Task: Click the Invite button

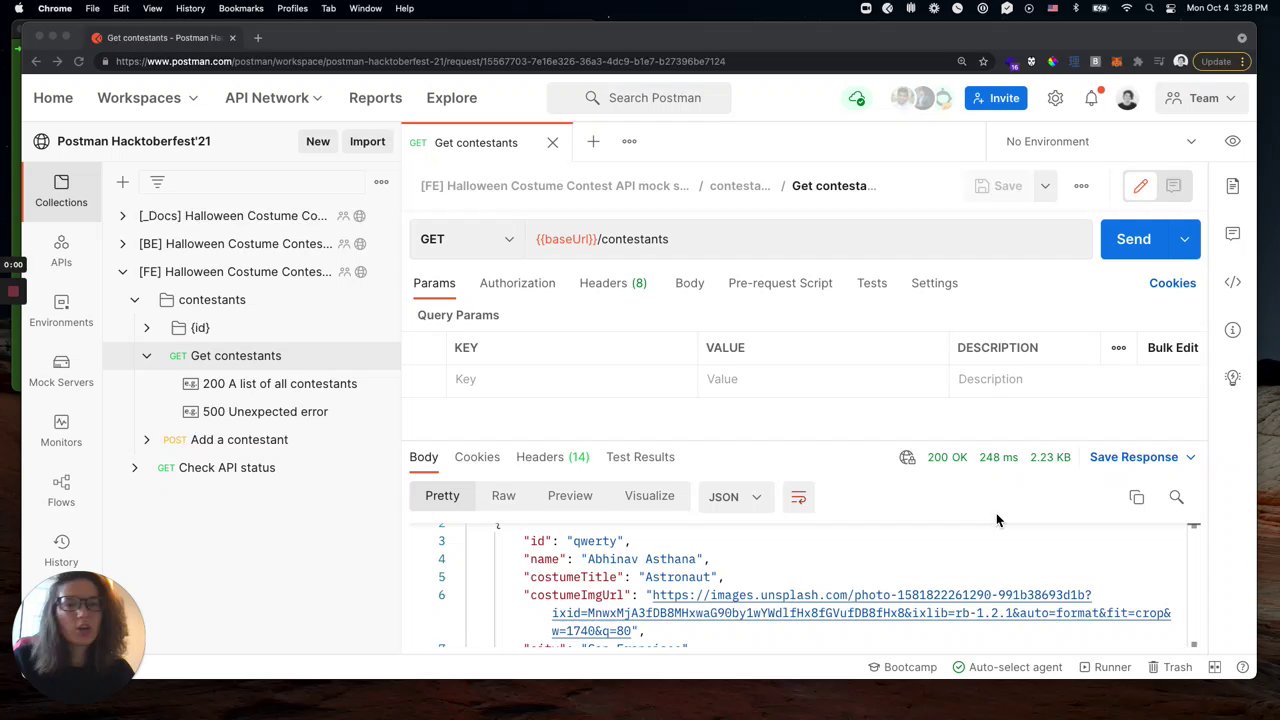Action: point(995,98)
